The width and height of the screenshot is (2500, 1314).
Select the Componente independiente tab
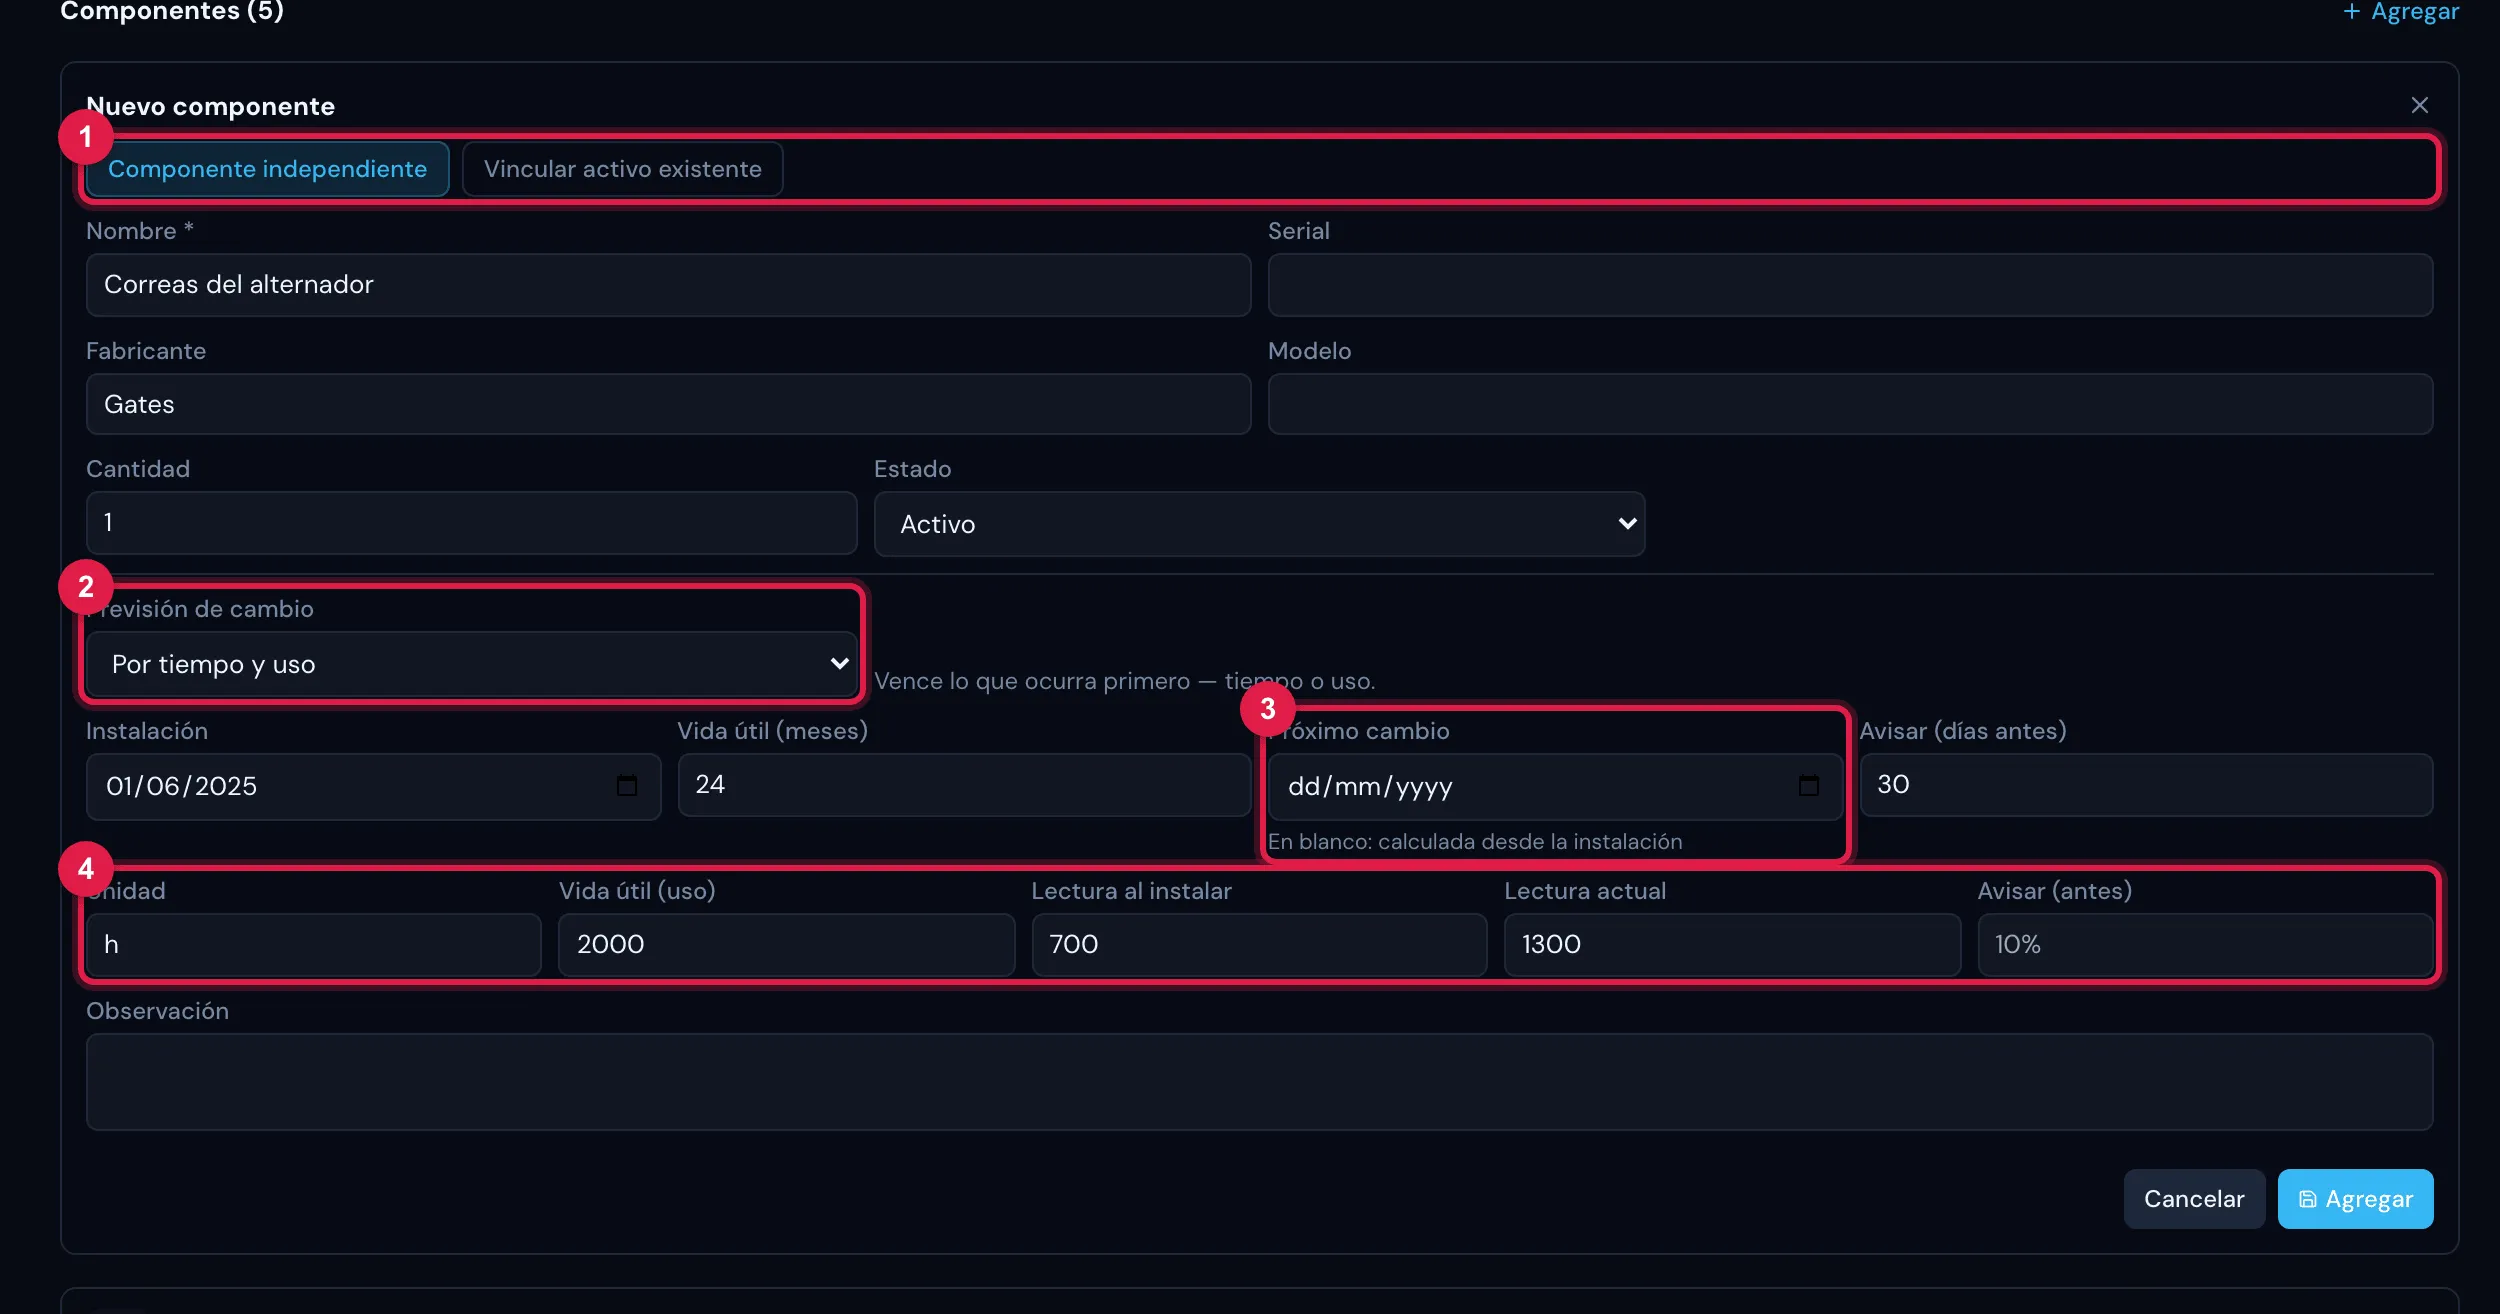click(267, 169)
